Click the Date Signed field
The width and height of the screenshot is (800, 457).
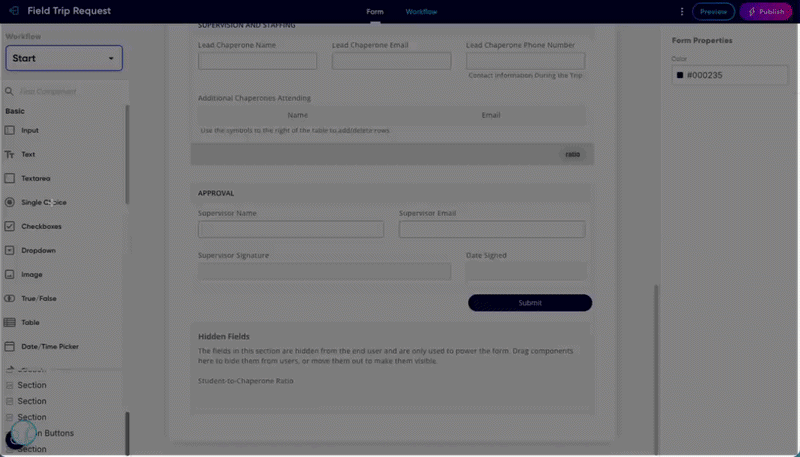click(x=526, y=271)
